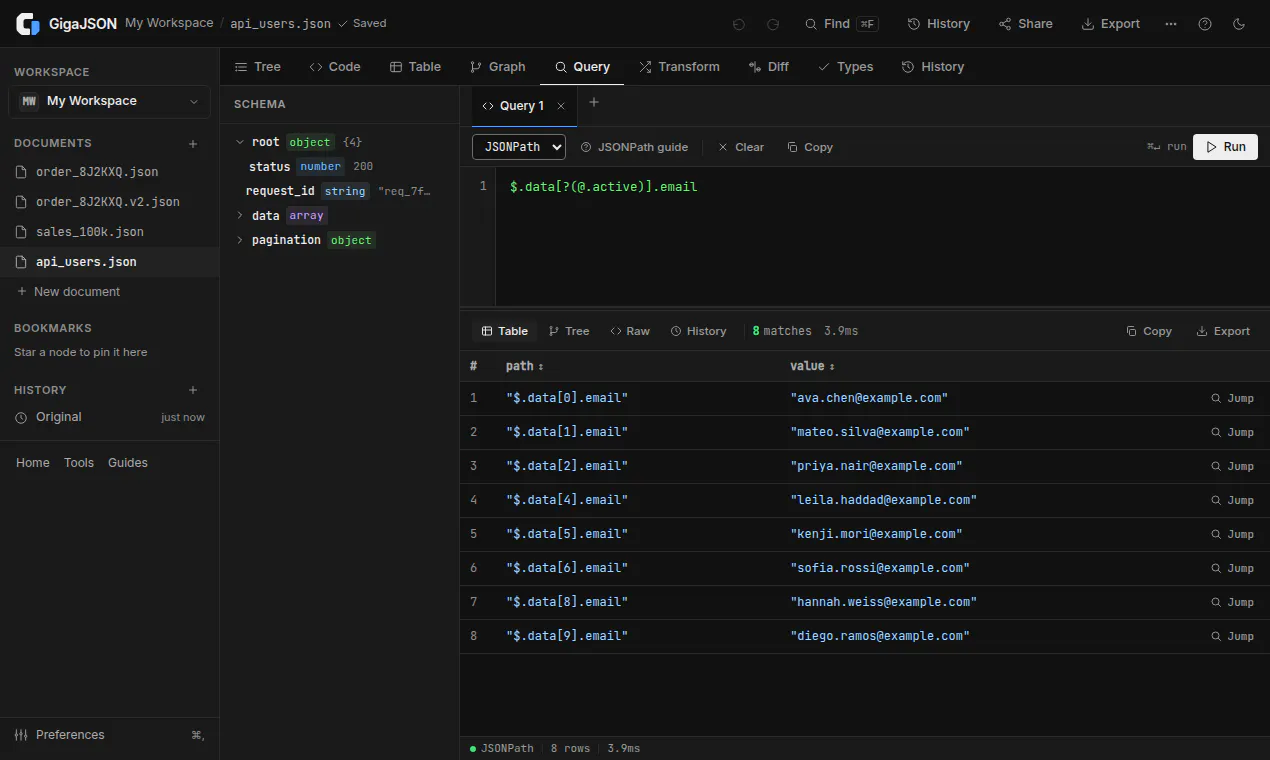Run the JSONPath query
Image resolution: width=1270 pixels, height=760 pixels.
pyautogui.click(x=1225, y=147)
